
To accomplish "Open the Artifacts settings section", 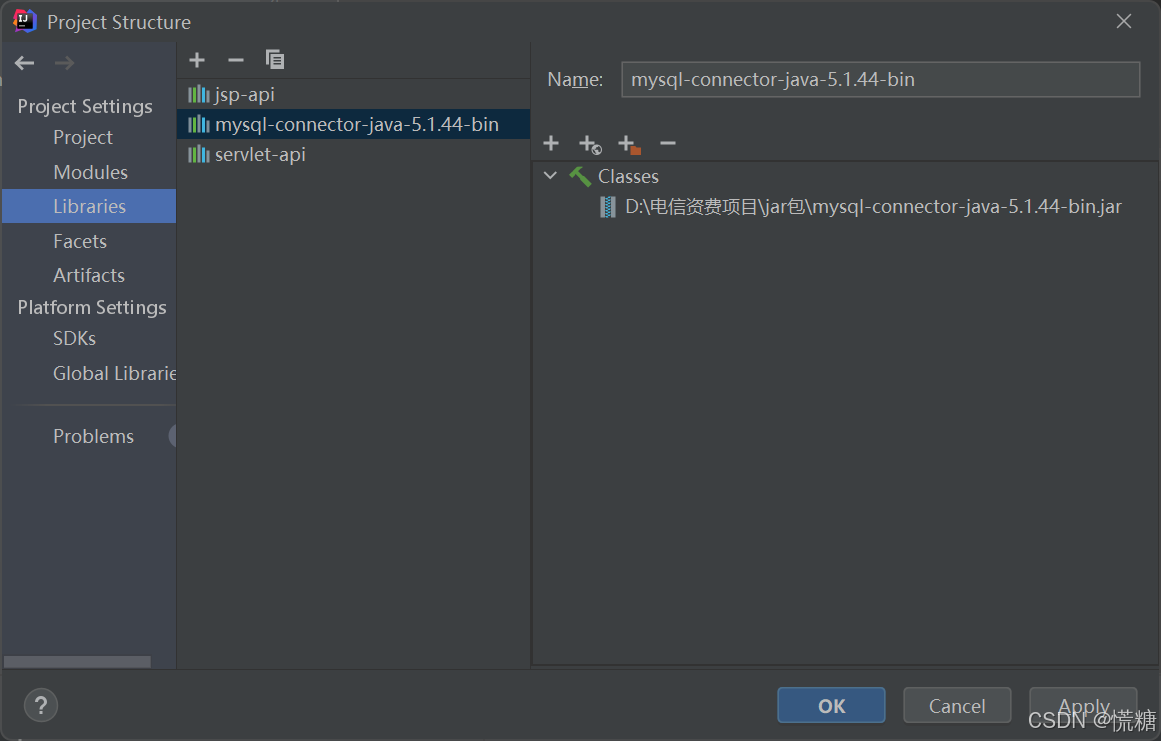I will [x=89, y=275].
